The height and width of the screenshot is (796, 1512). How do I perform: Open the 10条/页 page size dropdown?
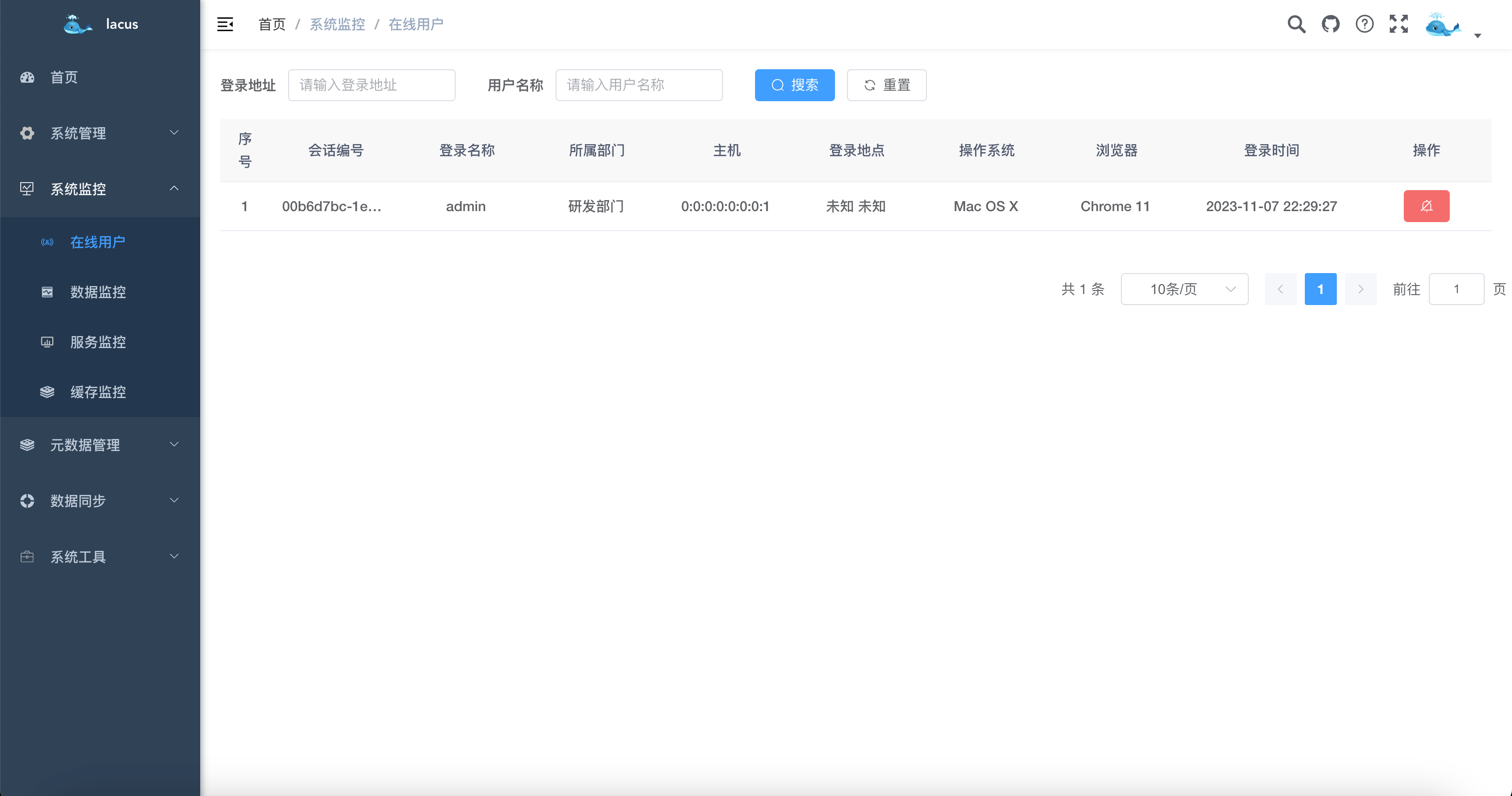(1185, 289)
